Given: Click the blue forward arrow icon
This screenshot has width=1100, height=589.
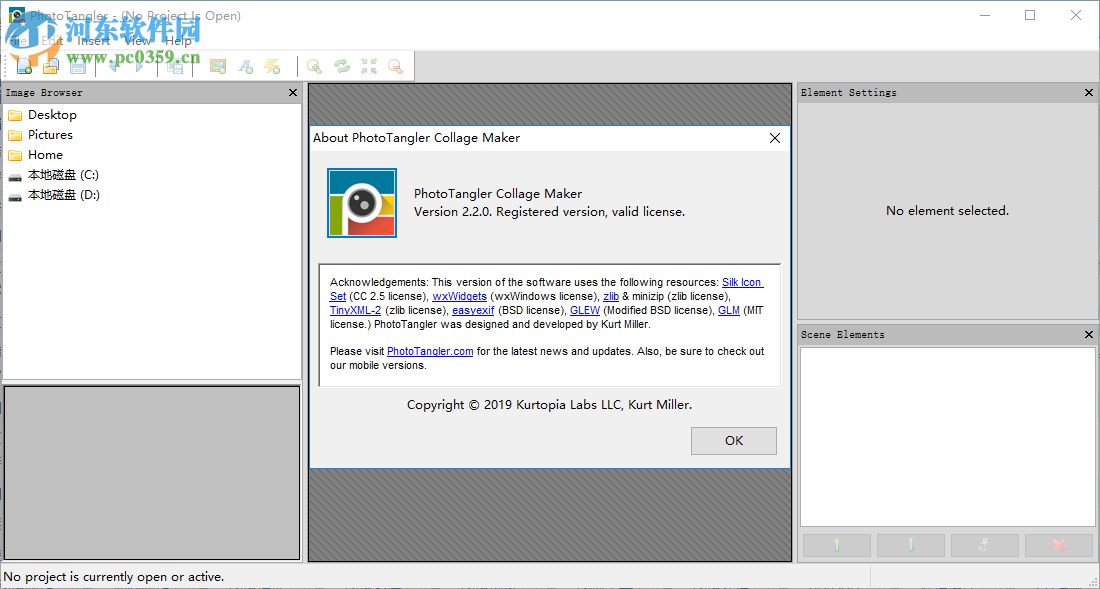Looking at the screenshot, I should pyautogui.click(x=139, y=66).
